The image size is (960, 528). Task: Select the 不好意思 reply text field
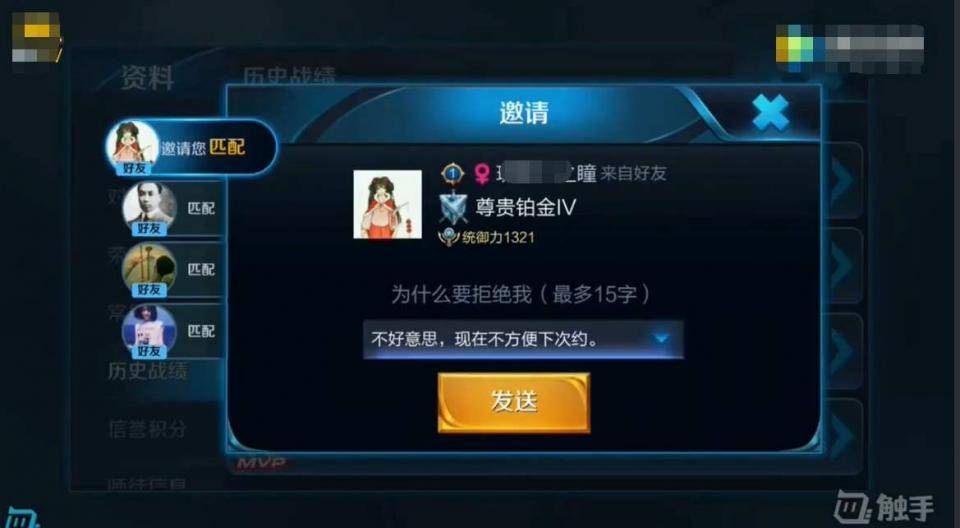click(x=523, y=339)
